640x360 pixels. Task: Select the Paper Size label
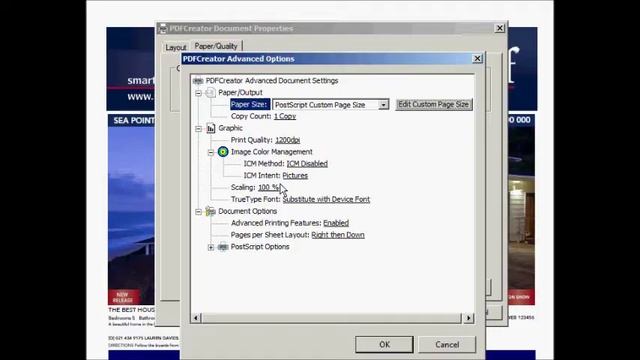coord(249,104)
